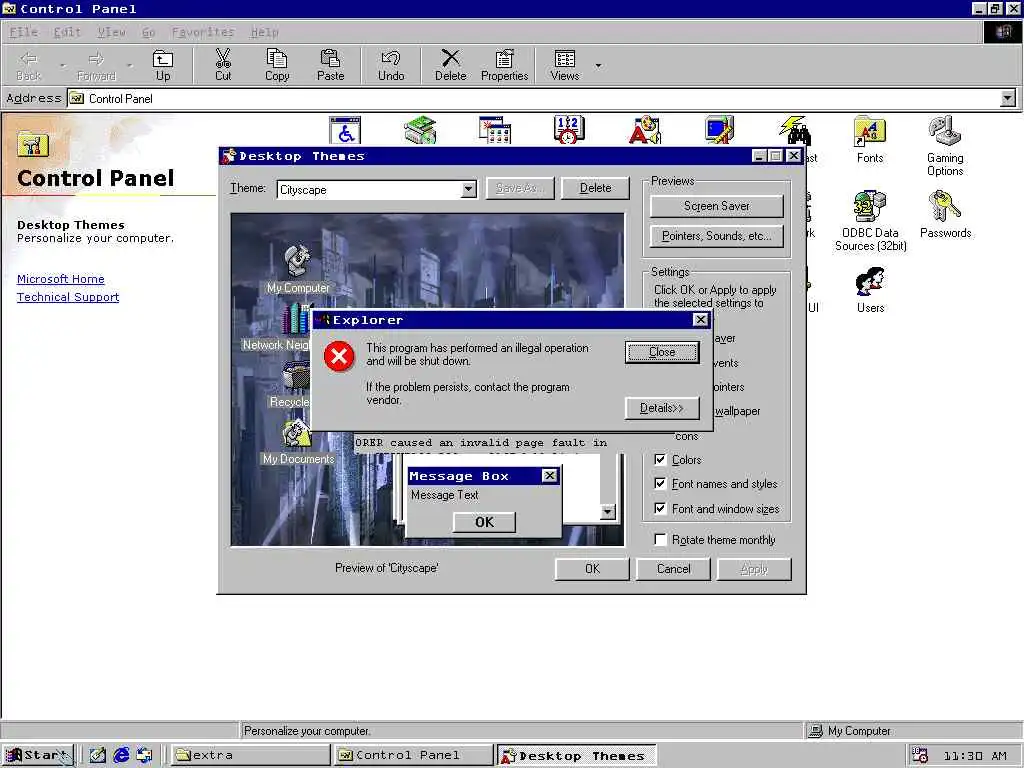Image resolution: width=1024 pixels, height=768 pixels.
Task: Click the Apply button in Desktop Themes
Action: (754, 569)
